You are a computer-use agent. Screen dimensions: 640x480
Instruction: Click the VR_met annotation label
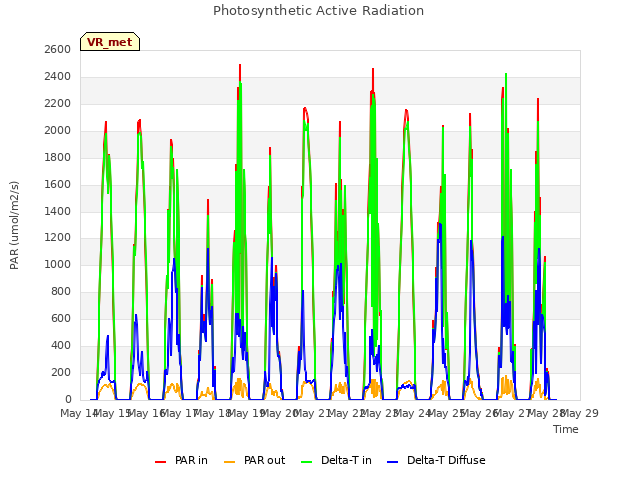pyautogui.click(x=110, y=42)
